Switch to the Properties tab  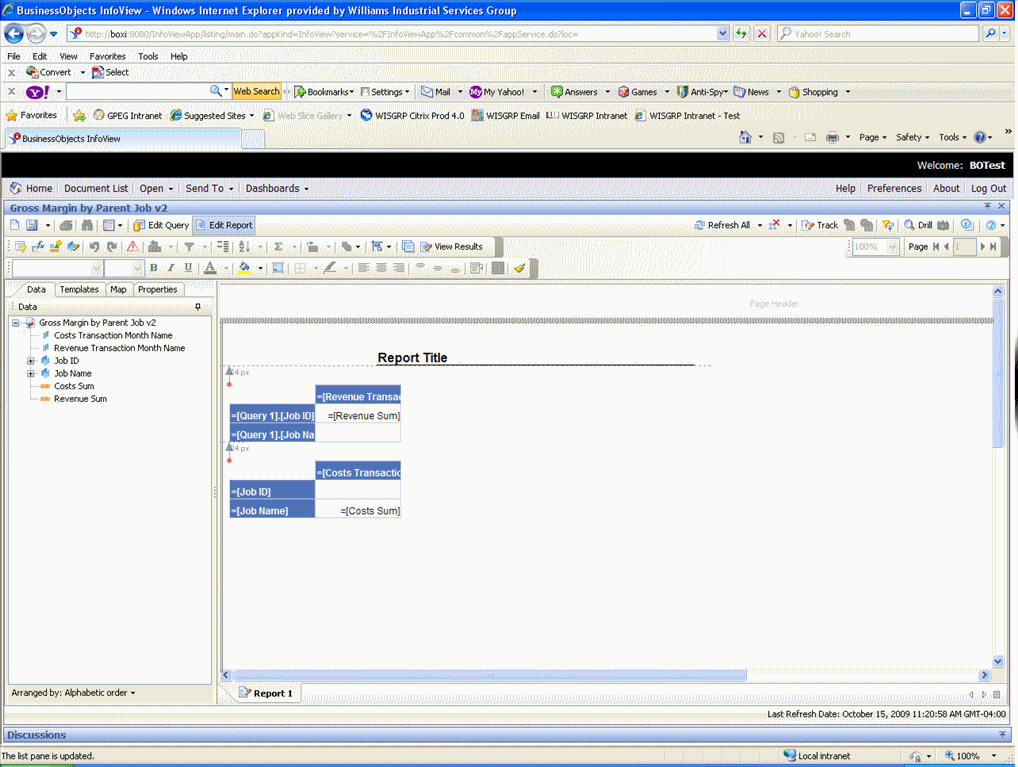[x=157, y=290]
